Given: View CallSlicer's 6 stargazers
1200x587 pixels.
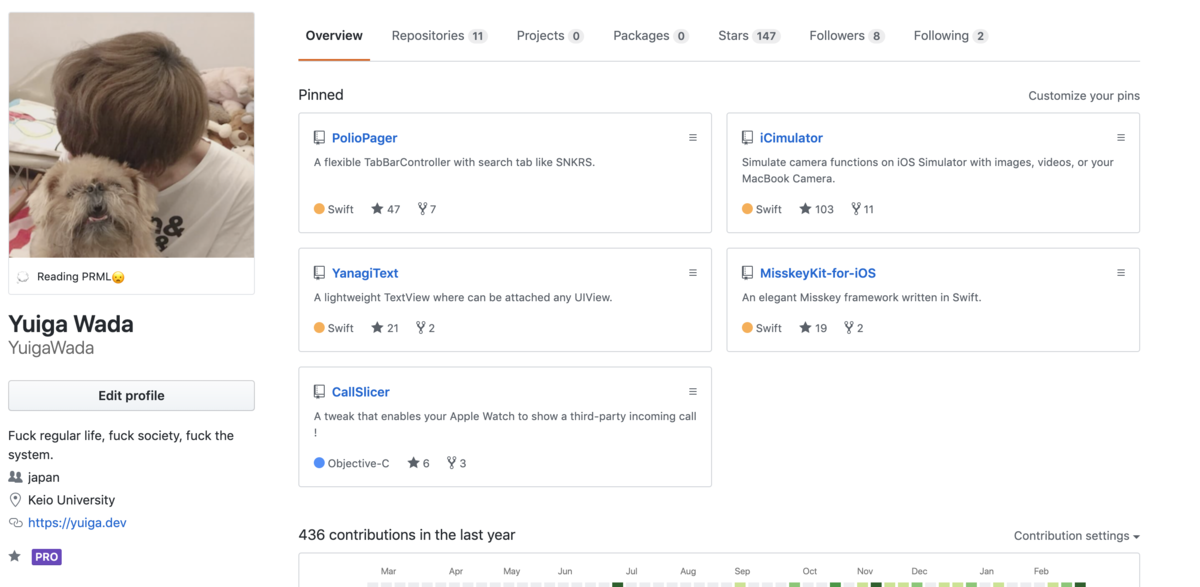Looking at the screenshot, I should pyautogui.click(x=418, y=463).
